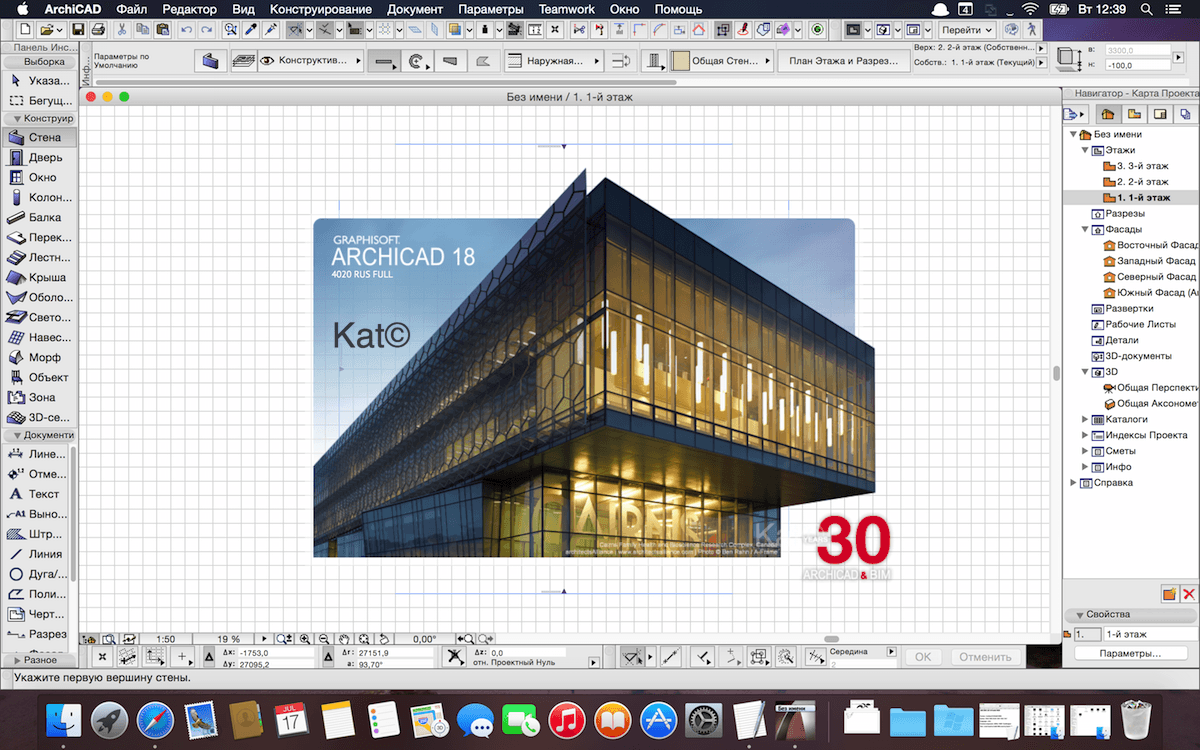
Task: Click the План Этажа и Разрез button
Action: click(842, 61)
